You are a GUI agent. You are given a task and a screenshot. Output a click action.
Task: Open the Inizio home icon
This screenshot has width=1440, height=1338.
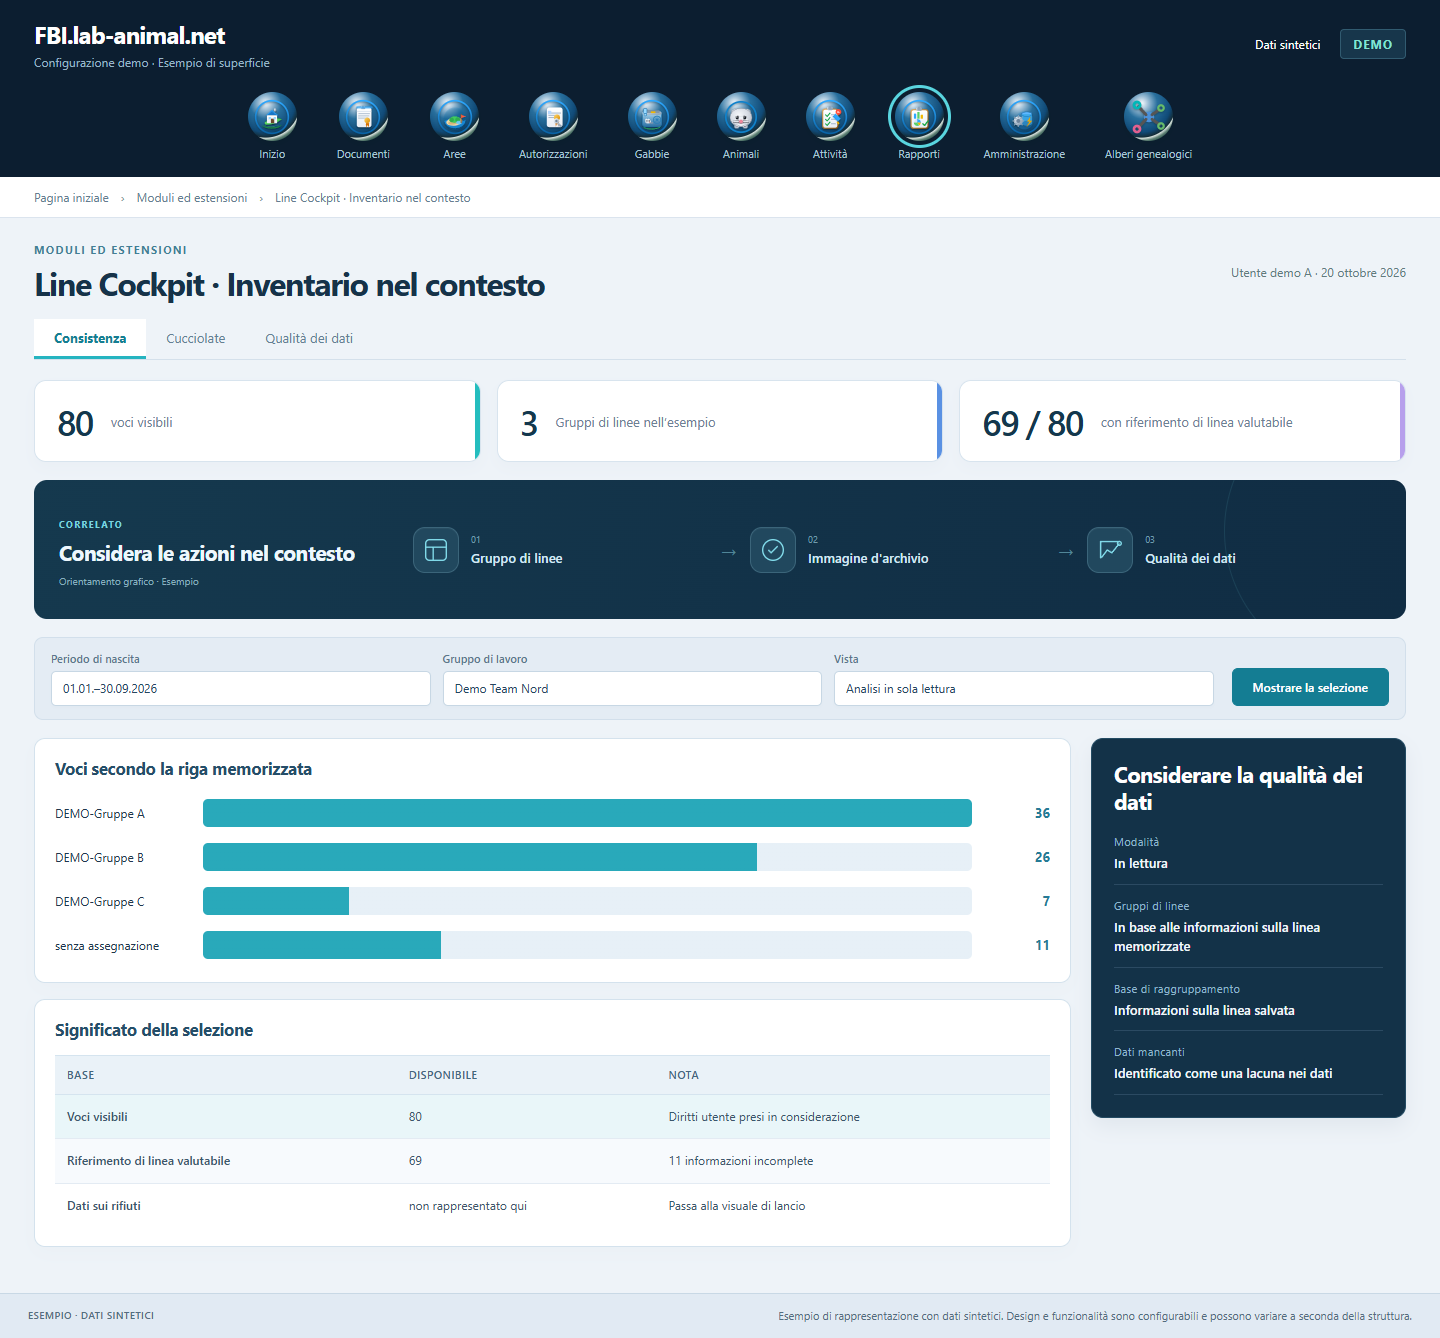[x=272, y=116]
